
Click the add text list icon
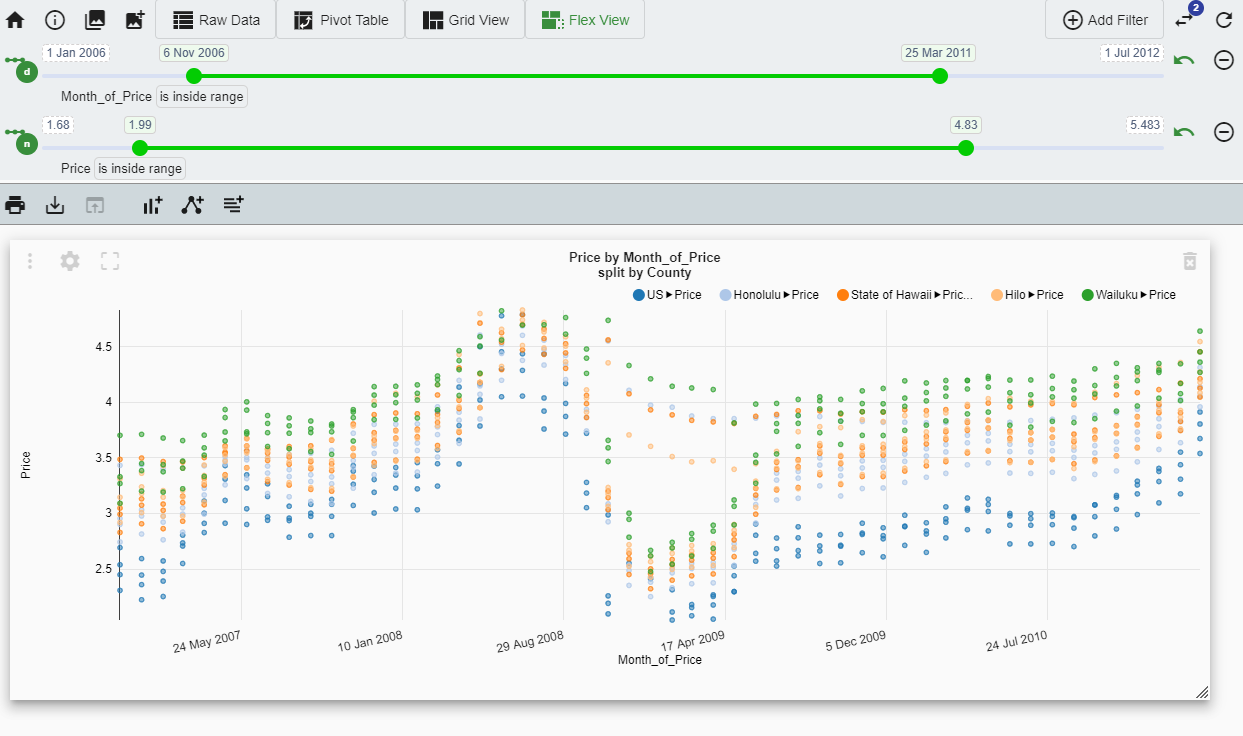[x=233, y=205]
